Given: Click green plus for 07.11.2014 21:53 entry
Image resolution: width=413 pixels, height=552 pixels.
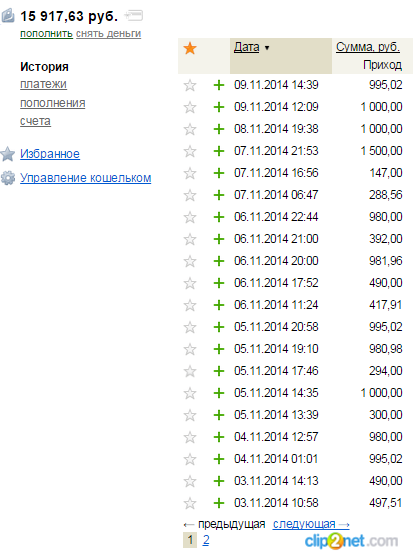Looking at the screenshot, I should pos(219,151).
